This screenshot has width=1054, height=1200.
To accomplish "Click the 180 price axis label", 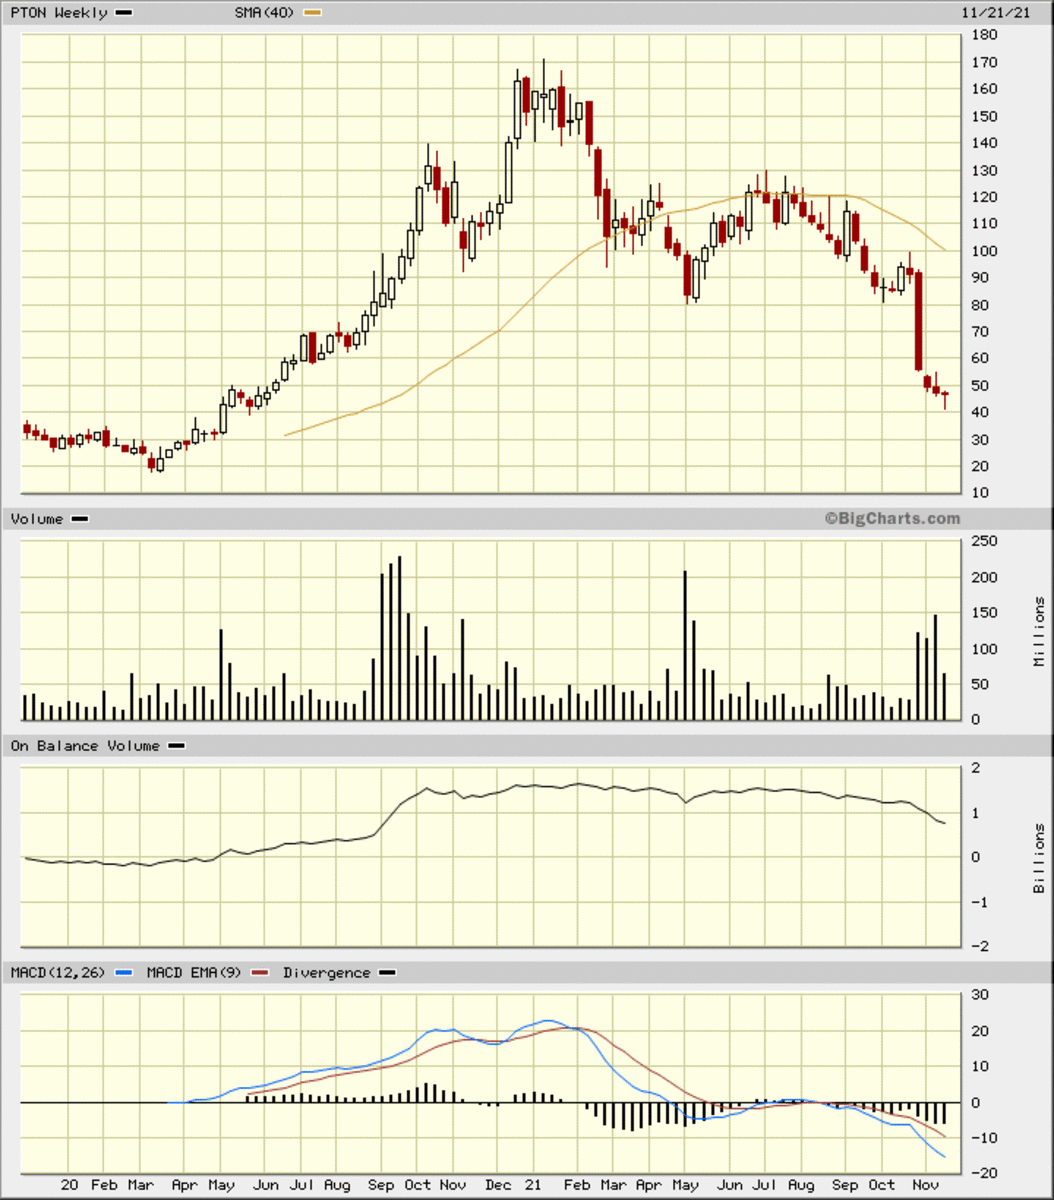I will (985, 35).
